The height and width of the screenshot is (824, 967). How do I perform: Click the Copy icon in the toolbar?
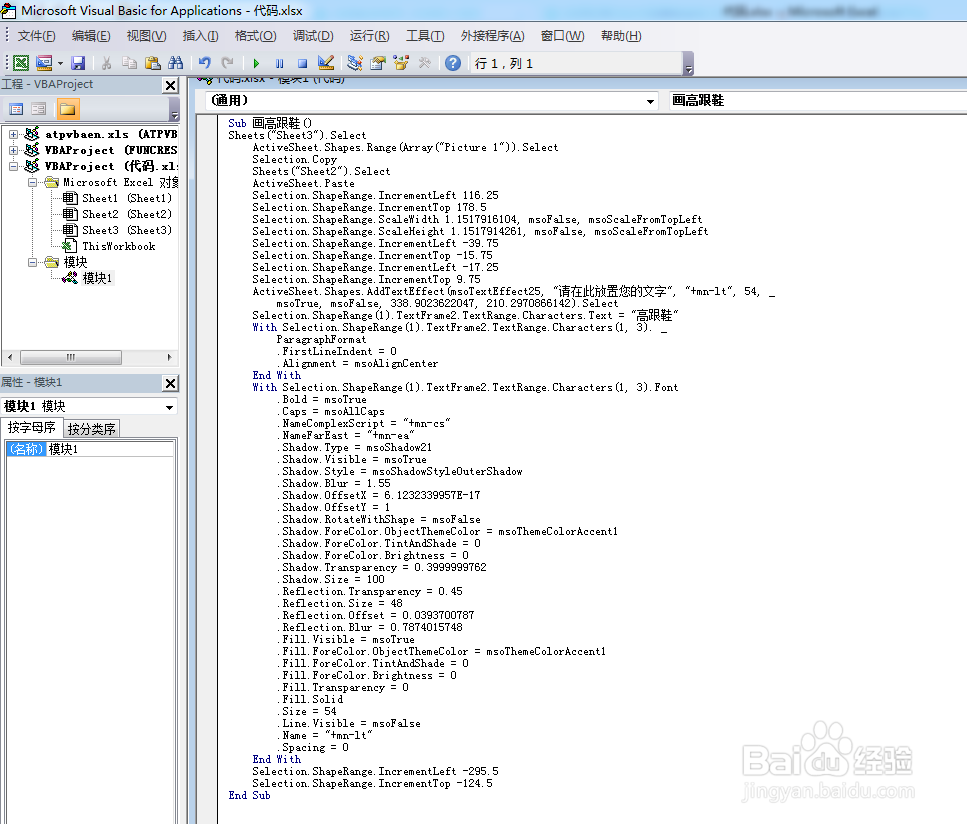tap(129, 63)
